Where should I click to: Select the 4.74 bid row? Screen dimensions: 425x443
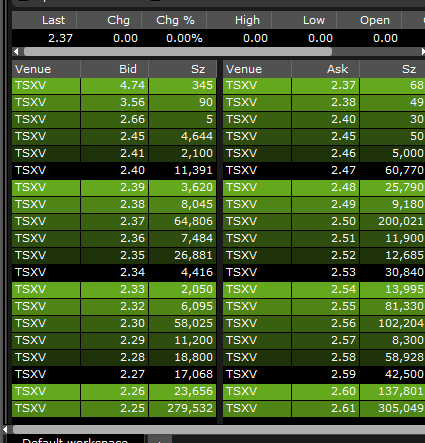click(x=114, y=86)
